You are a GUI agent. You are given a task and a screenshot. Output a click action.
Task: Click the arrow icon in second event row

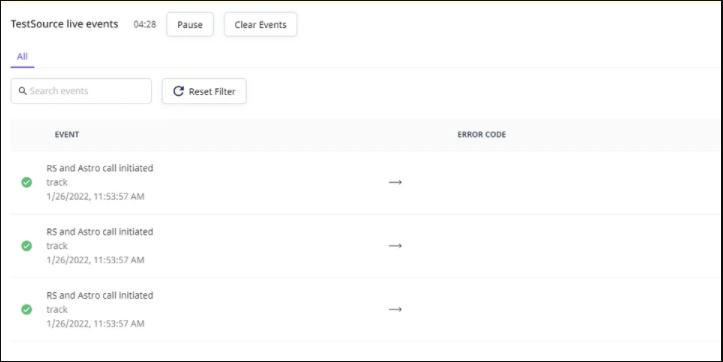pyautogui.click(x=395, y=245)
